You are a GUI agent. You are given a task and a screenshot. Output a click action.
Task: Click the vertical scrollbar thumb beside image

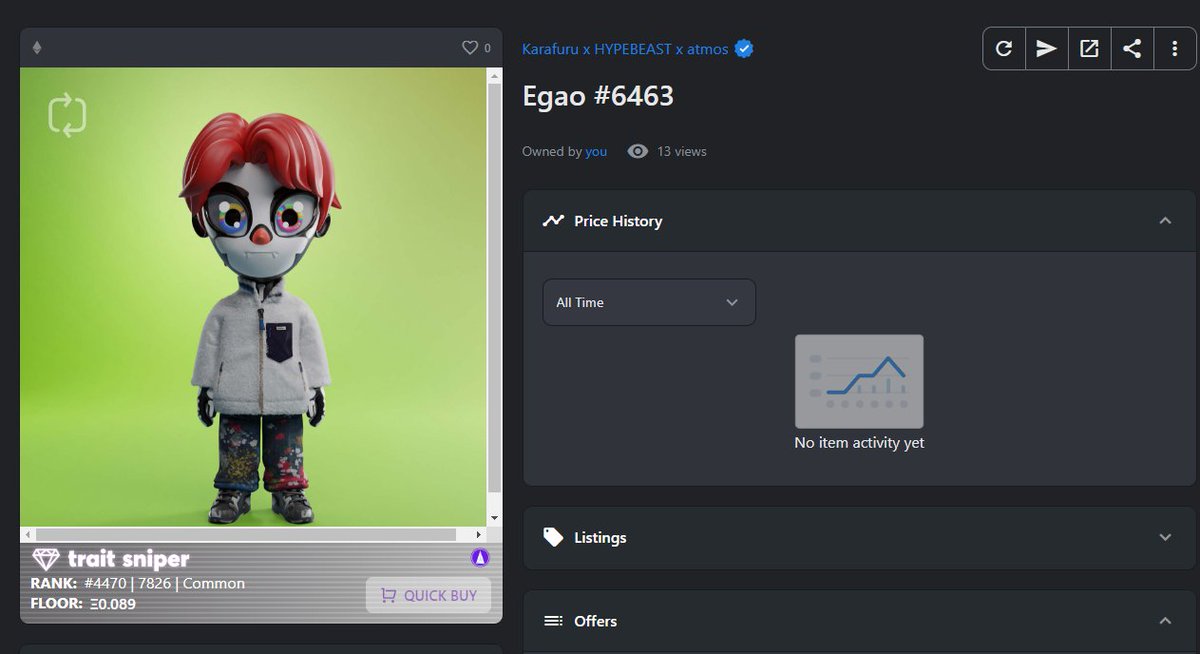[494, 288]
